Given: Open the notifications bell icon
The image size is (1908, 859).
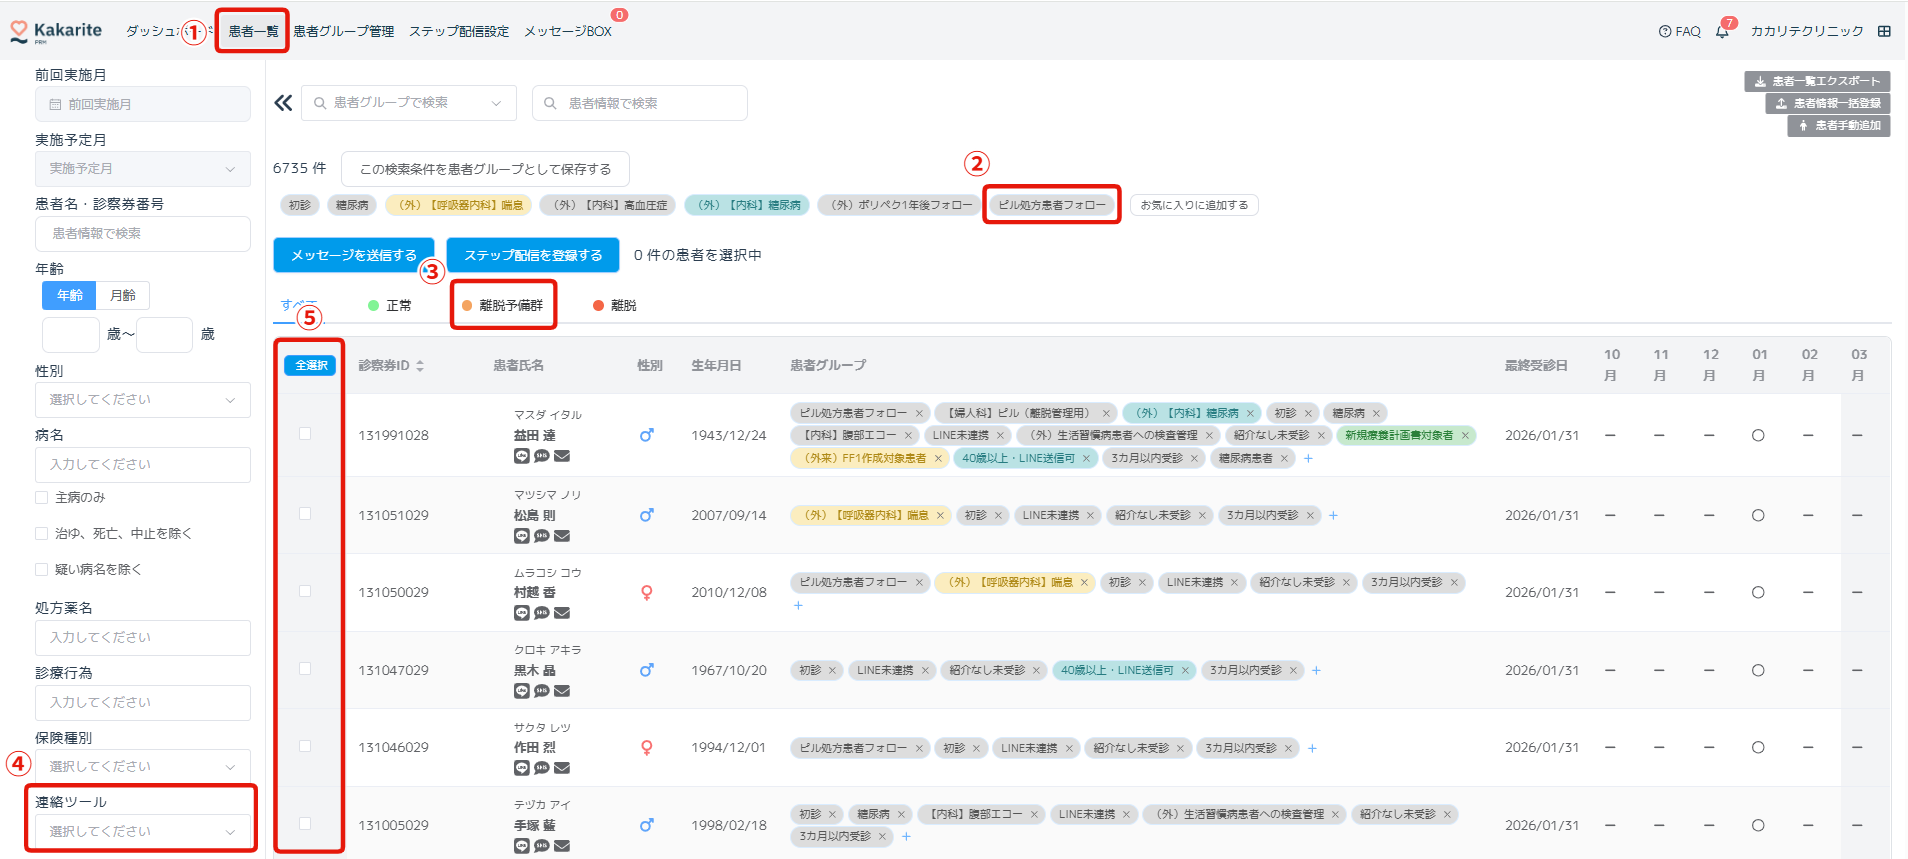Looking at the screenshot, I should (x=1722, y=32).
